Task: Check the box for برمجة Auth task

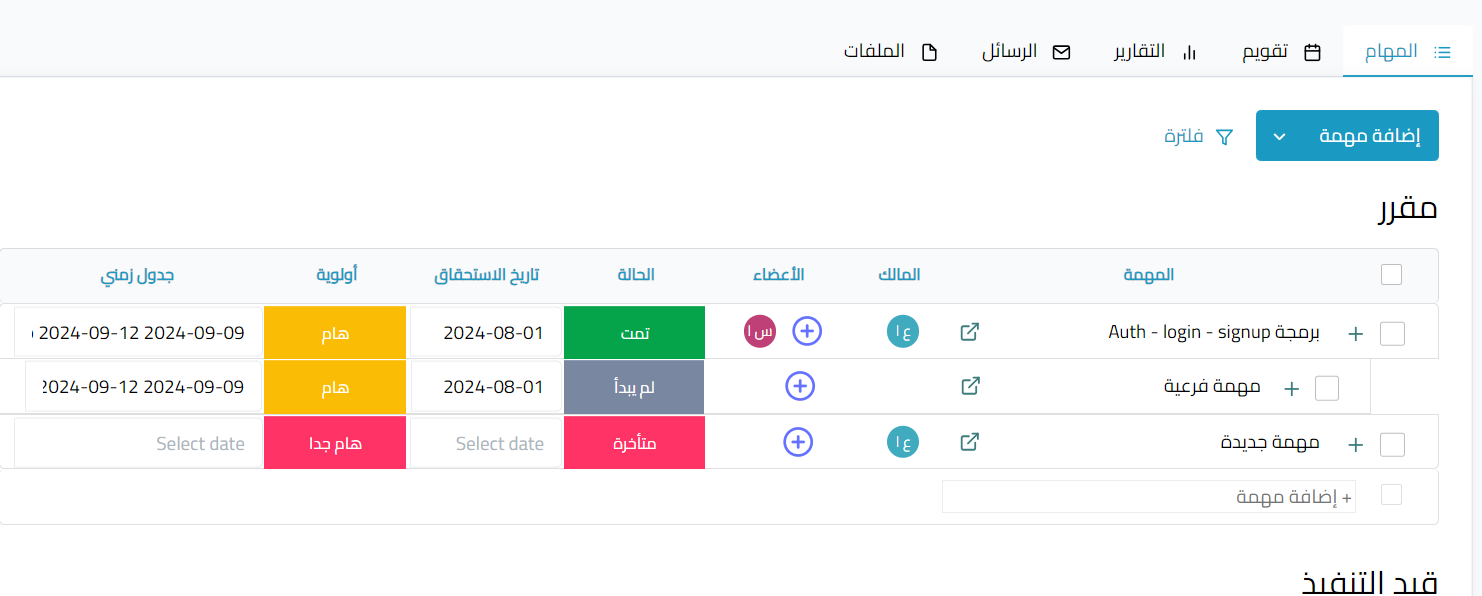Action: coord(1392,333)
